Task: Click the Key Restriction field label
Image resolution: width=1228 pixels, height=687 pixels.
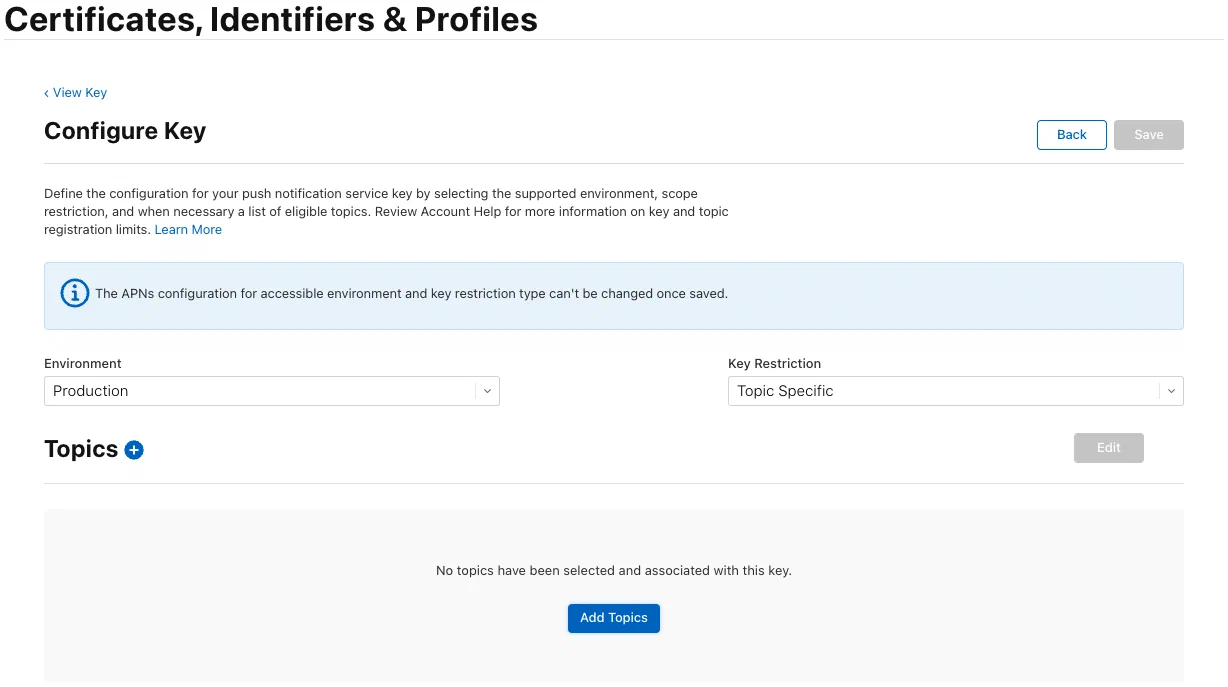Action: pyautogui.click(x=774, y=364)
